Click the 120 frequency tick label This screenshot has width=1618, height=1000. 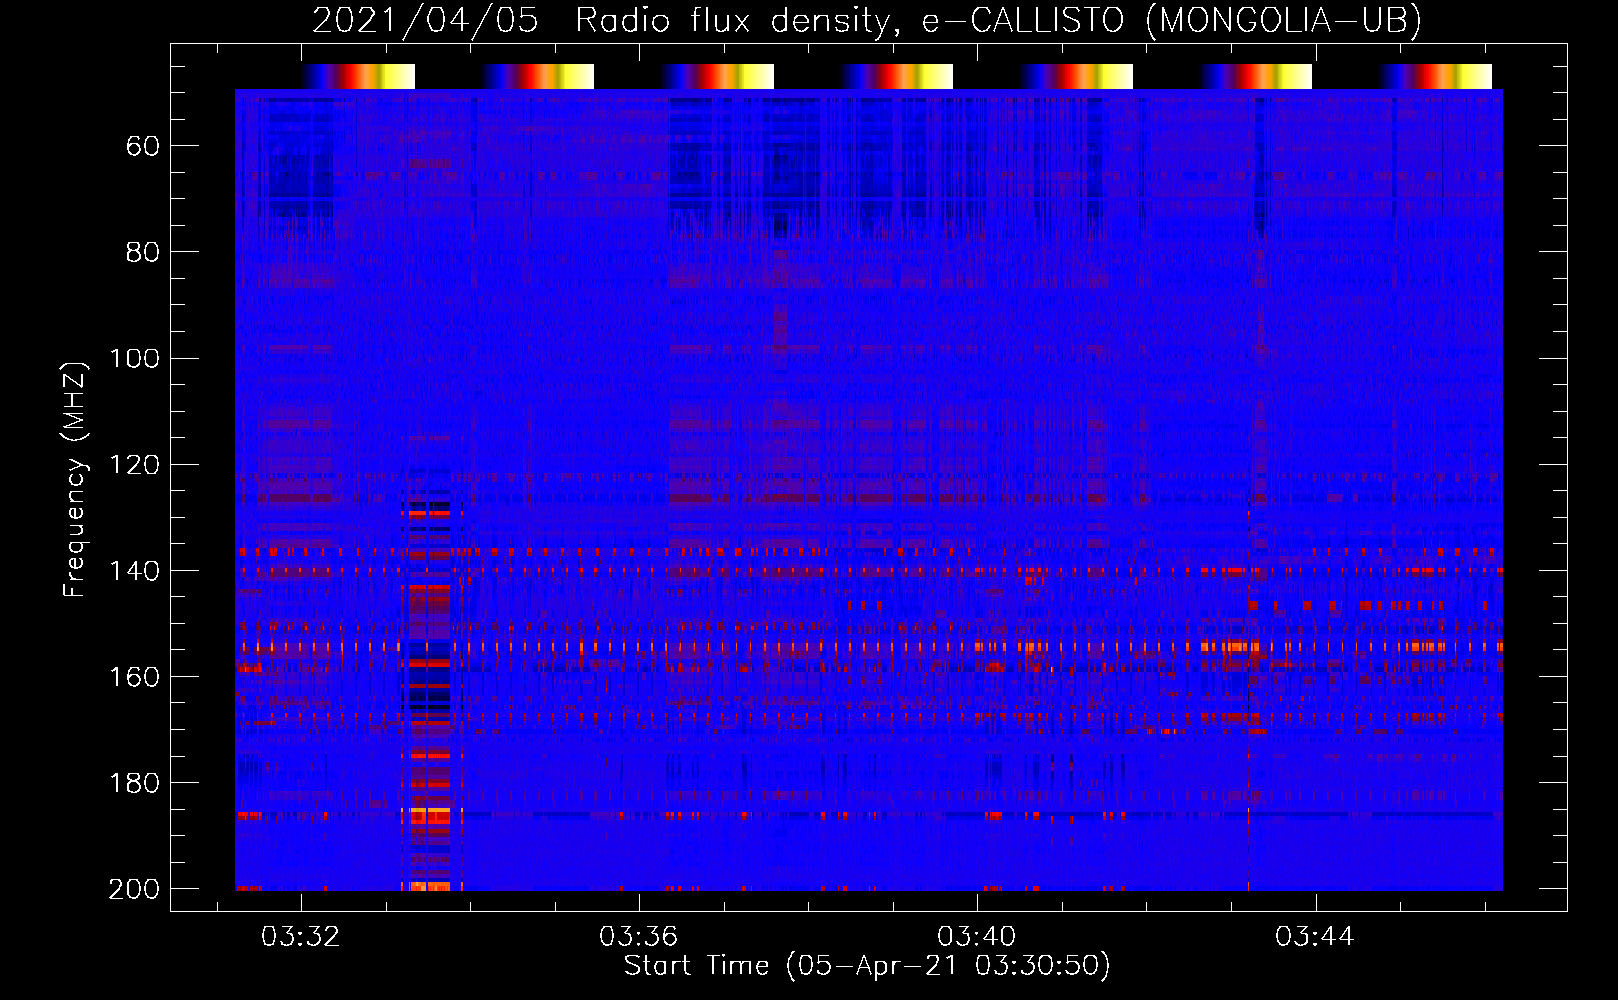tap(135, 464)
